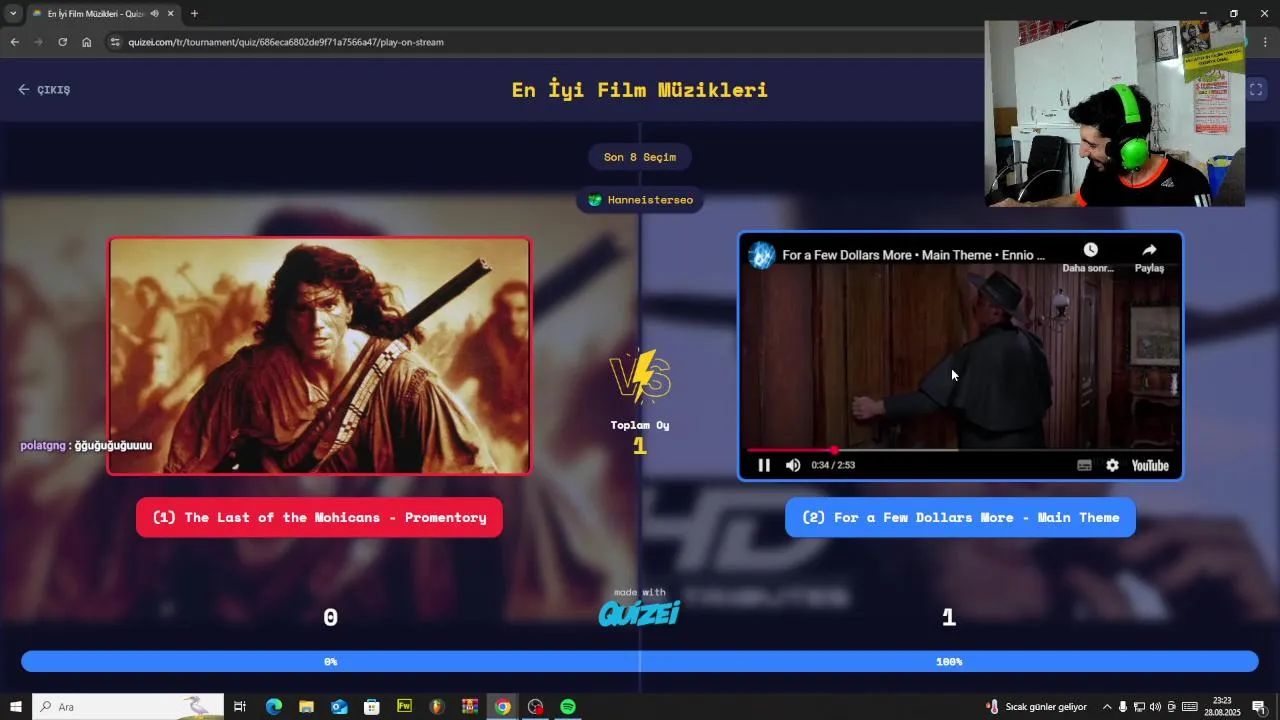This screenshot has width=1280, height=720.
Task: Click the YouTube channel avatar
Action: point(762,255)
